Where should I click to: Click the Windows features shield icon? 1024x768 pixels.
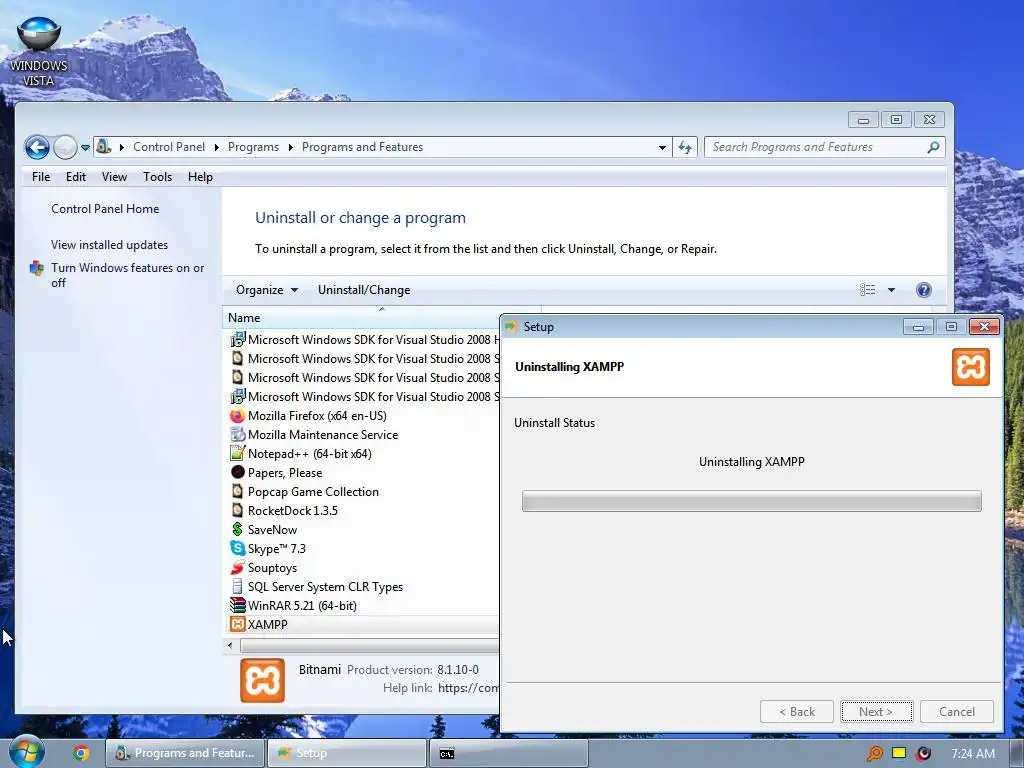tap(37, 268)
